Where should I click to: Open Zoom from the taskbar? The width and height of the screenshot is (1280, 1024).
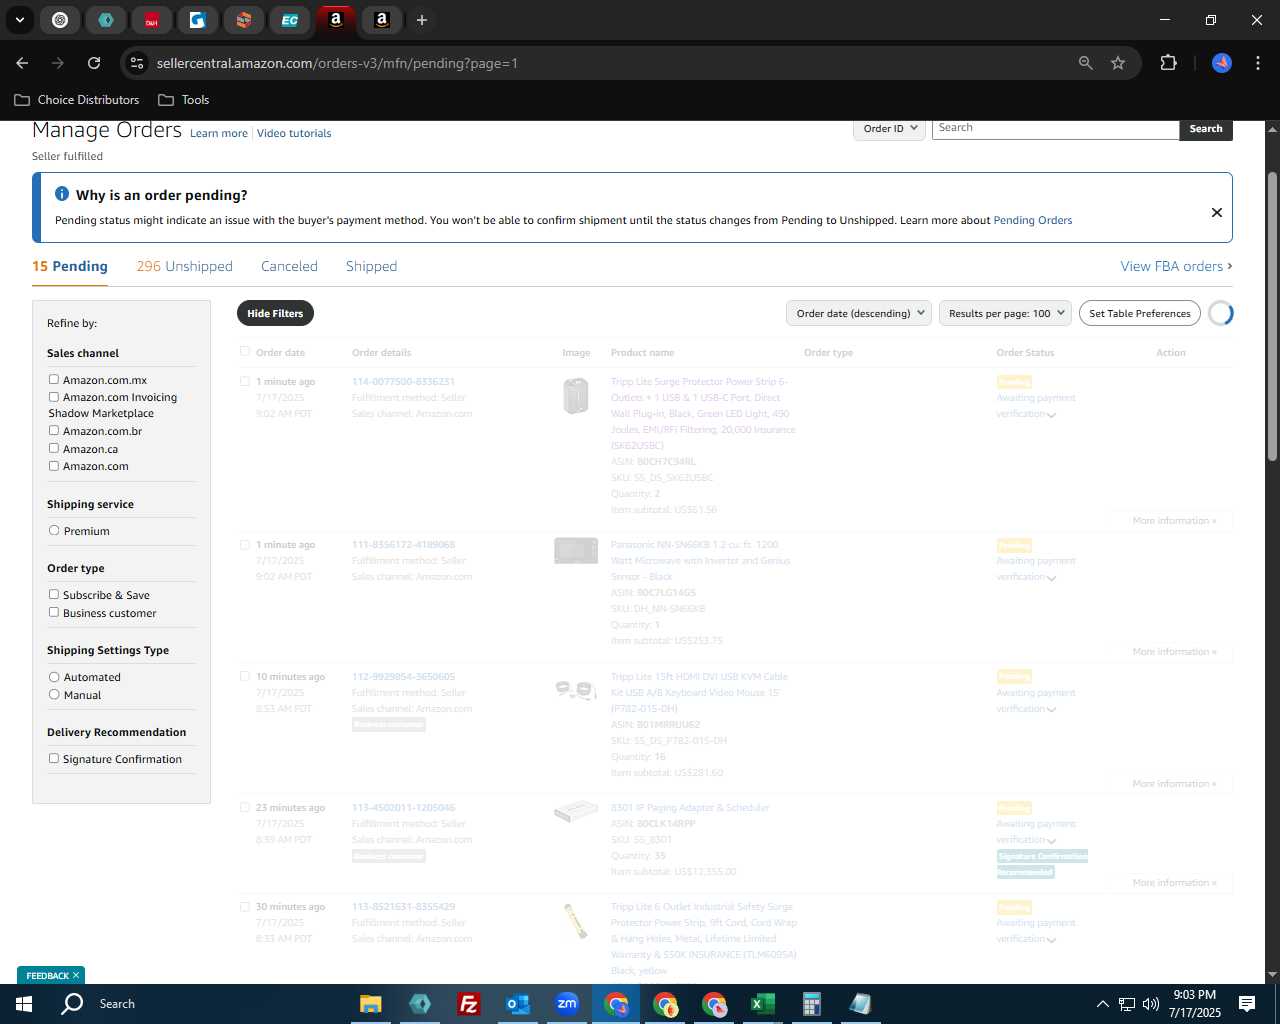pyautogui.click(x=566, y=1004)
